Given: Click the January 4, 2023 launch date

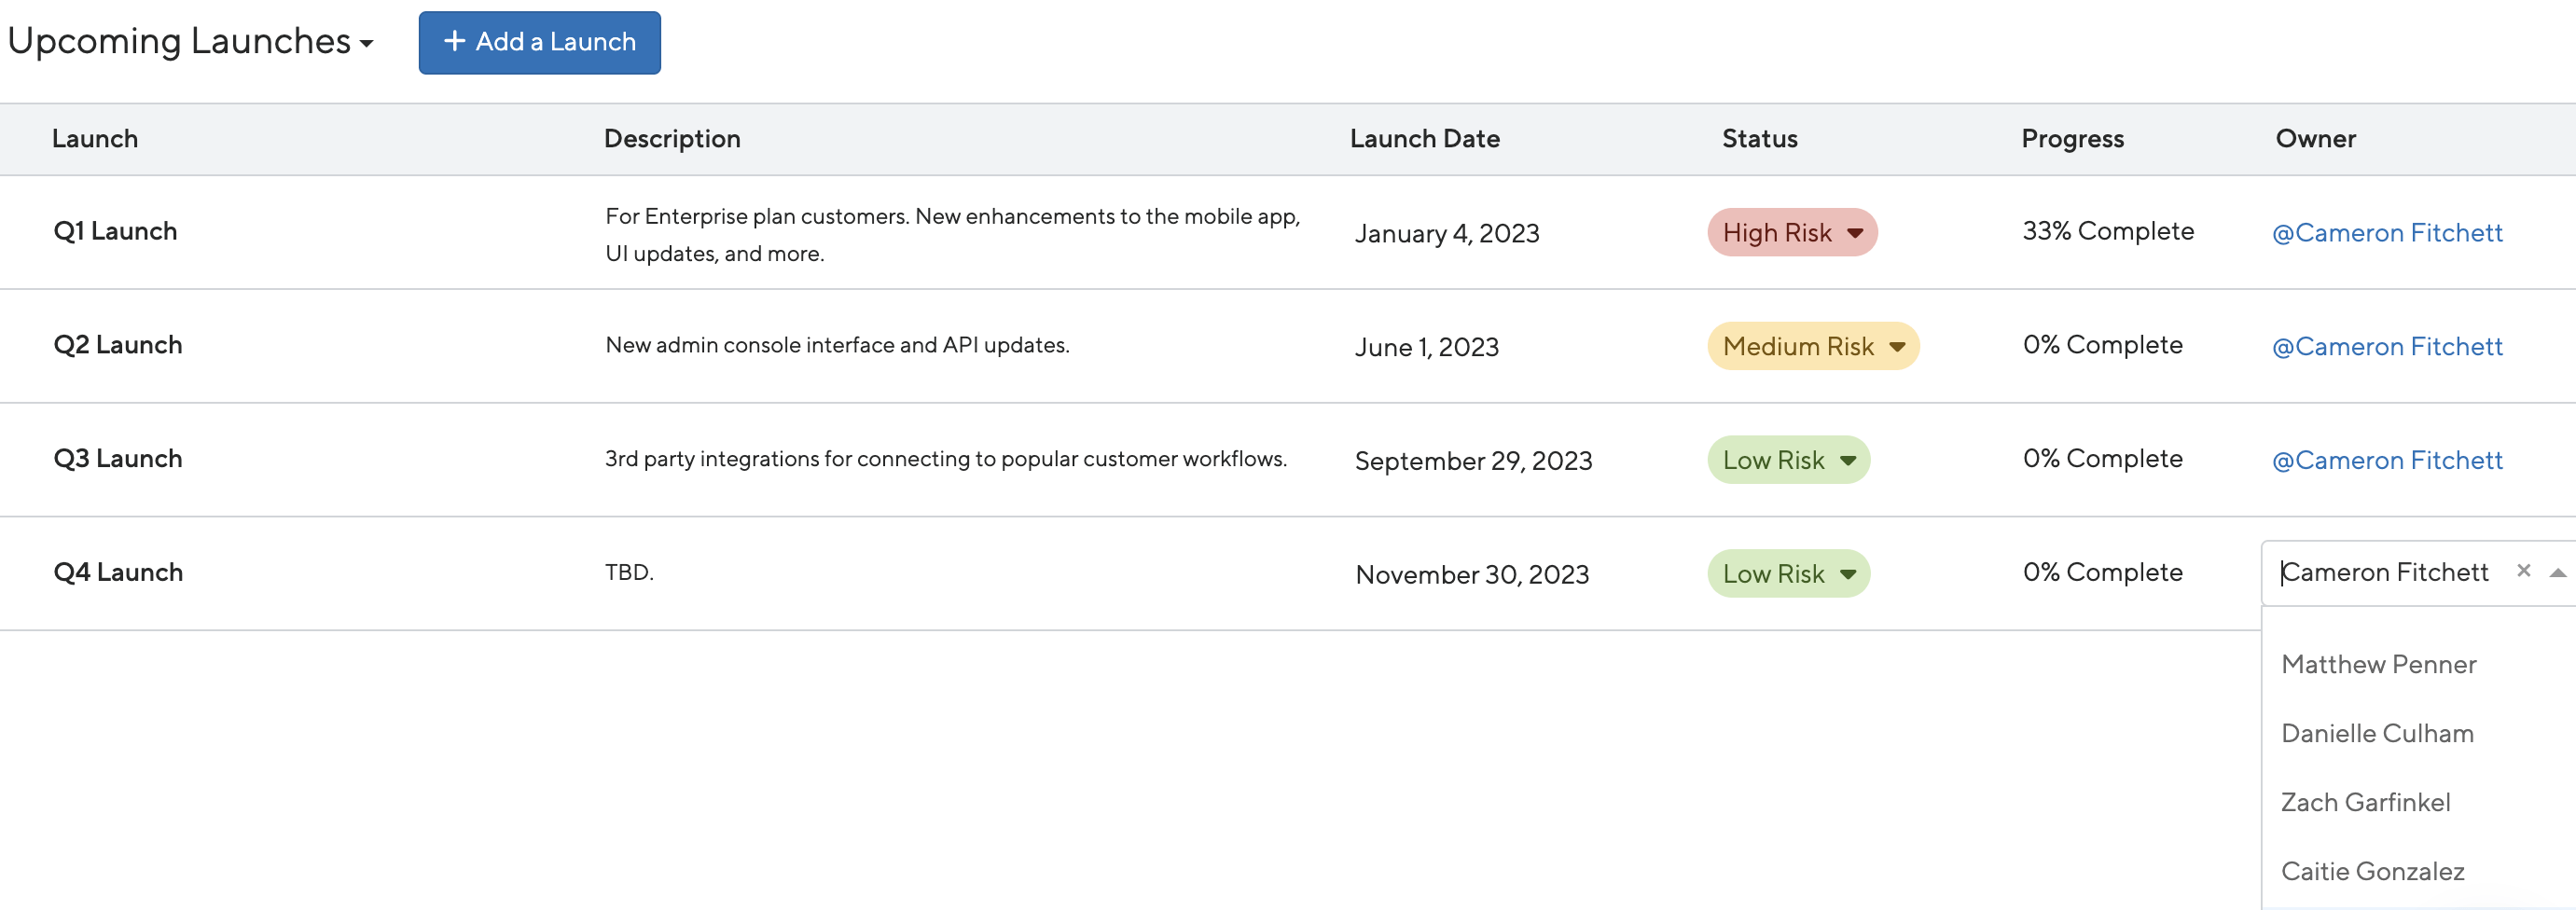Looking at the screenshot, I should click(x=1446, y=233).
